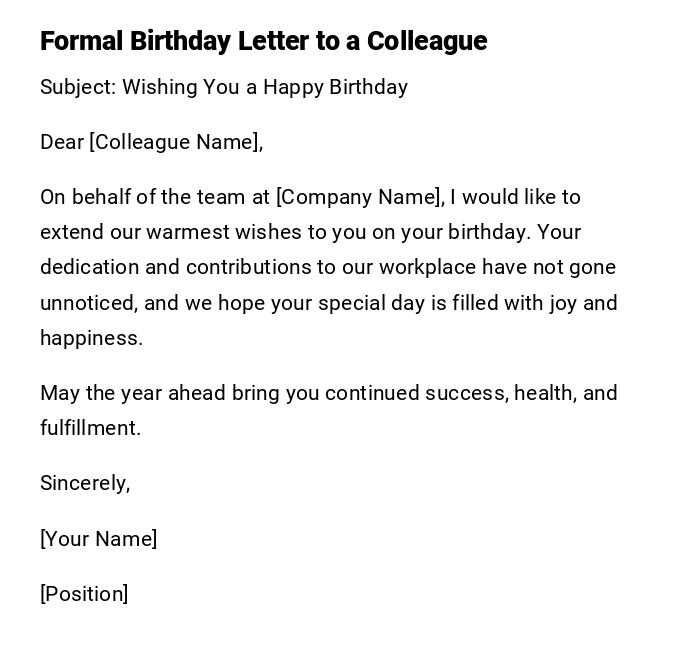
Task: Select the [Your Name] placeholder
Action: (x=98, y=539)
